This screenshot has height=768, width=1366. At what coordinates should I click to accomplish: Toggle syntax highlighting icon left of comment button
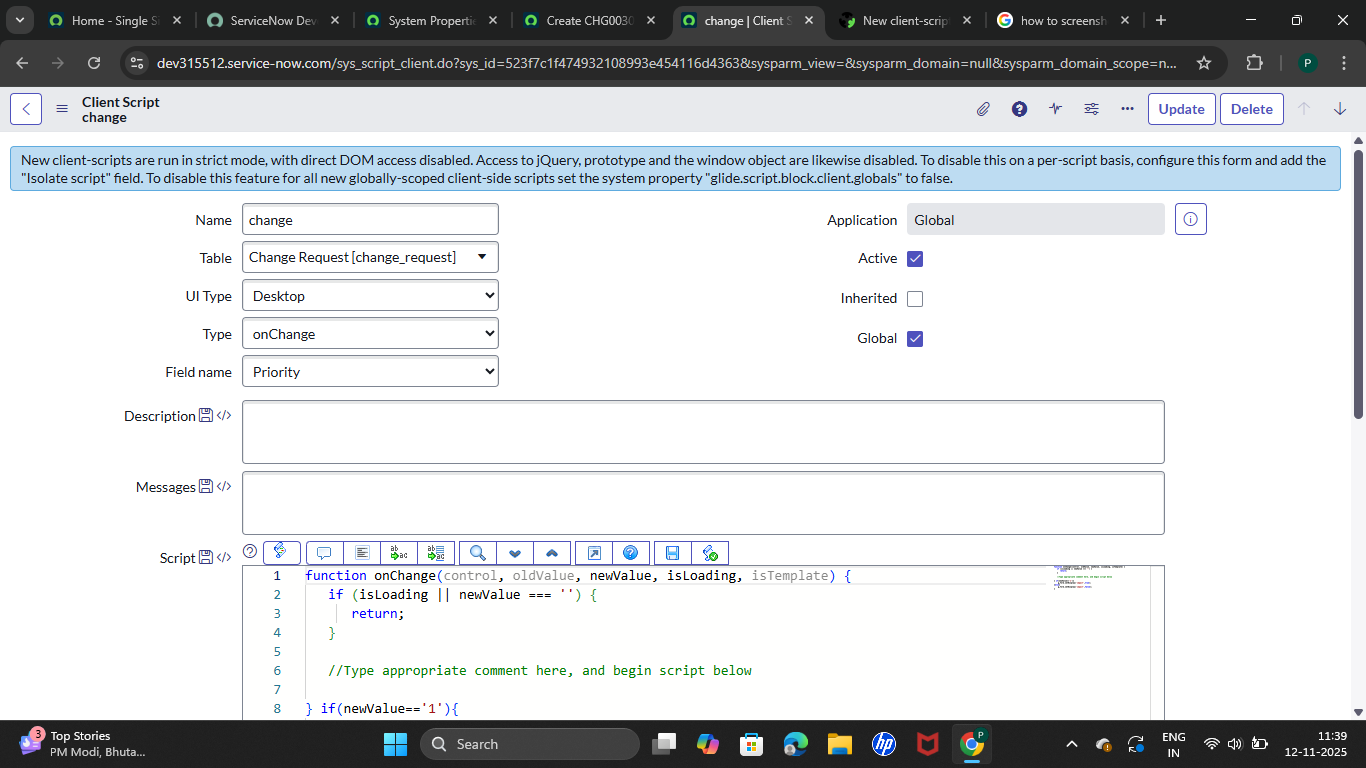tap(281, 551)
